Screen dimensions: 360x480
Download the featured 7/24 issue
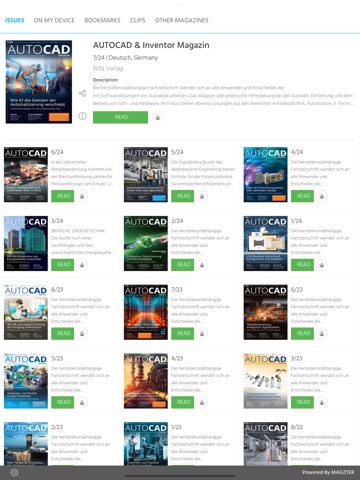[x=158, y=117]
